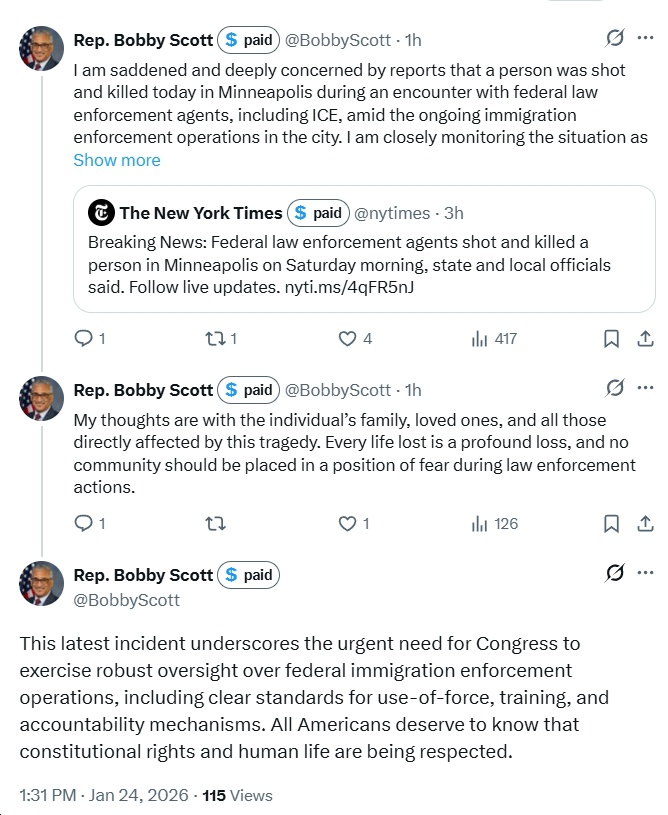
Task: Open The New York Times quoted profile
Action: [x=201, y=213]
